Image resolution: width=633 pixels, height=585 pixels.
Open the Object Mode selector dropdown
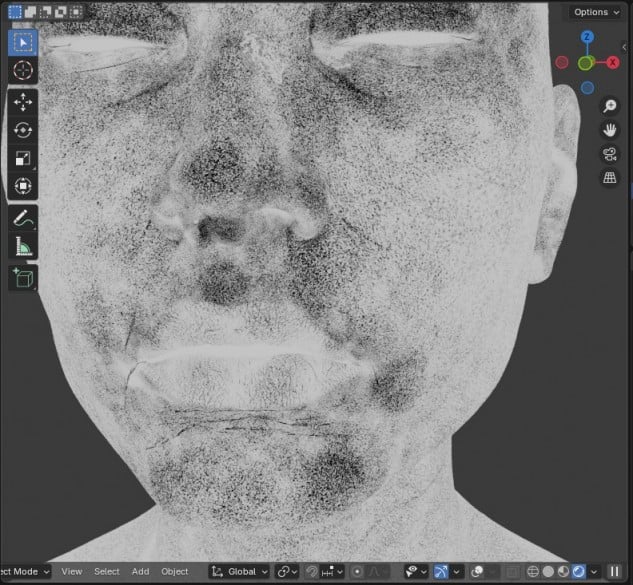pos(24,572)
